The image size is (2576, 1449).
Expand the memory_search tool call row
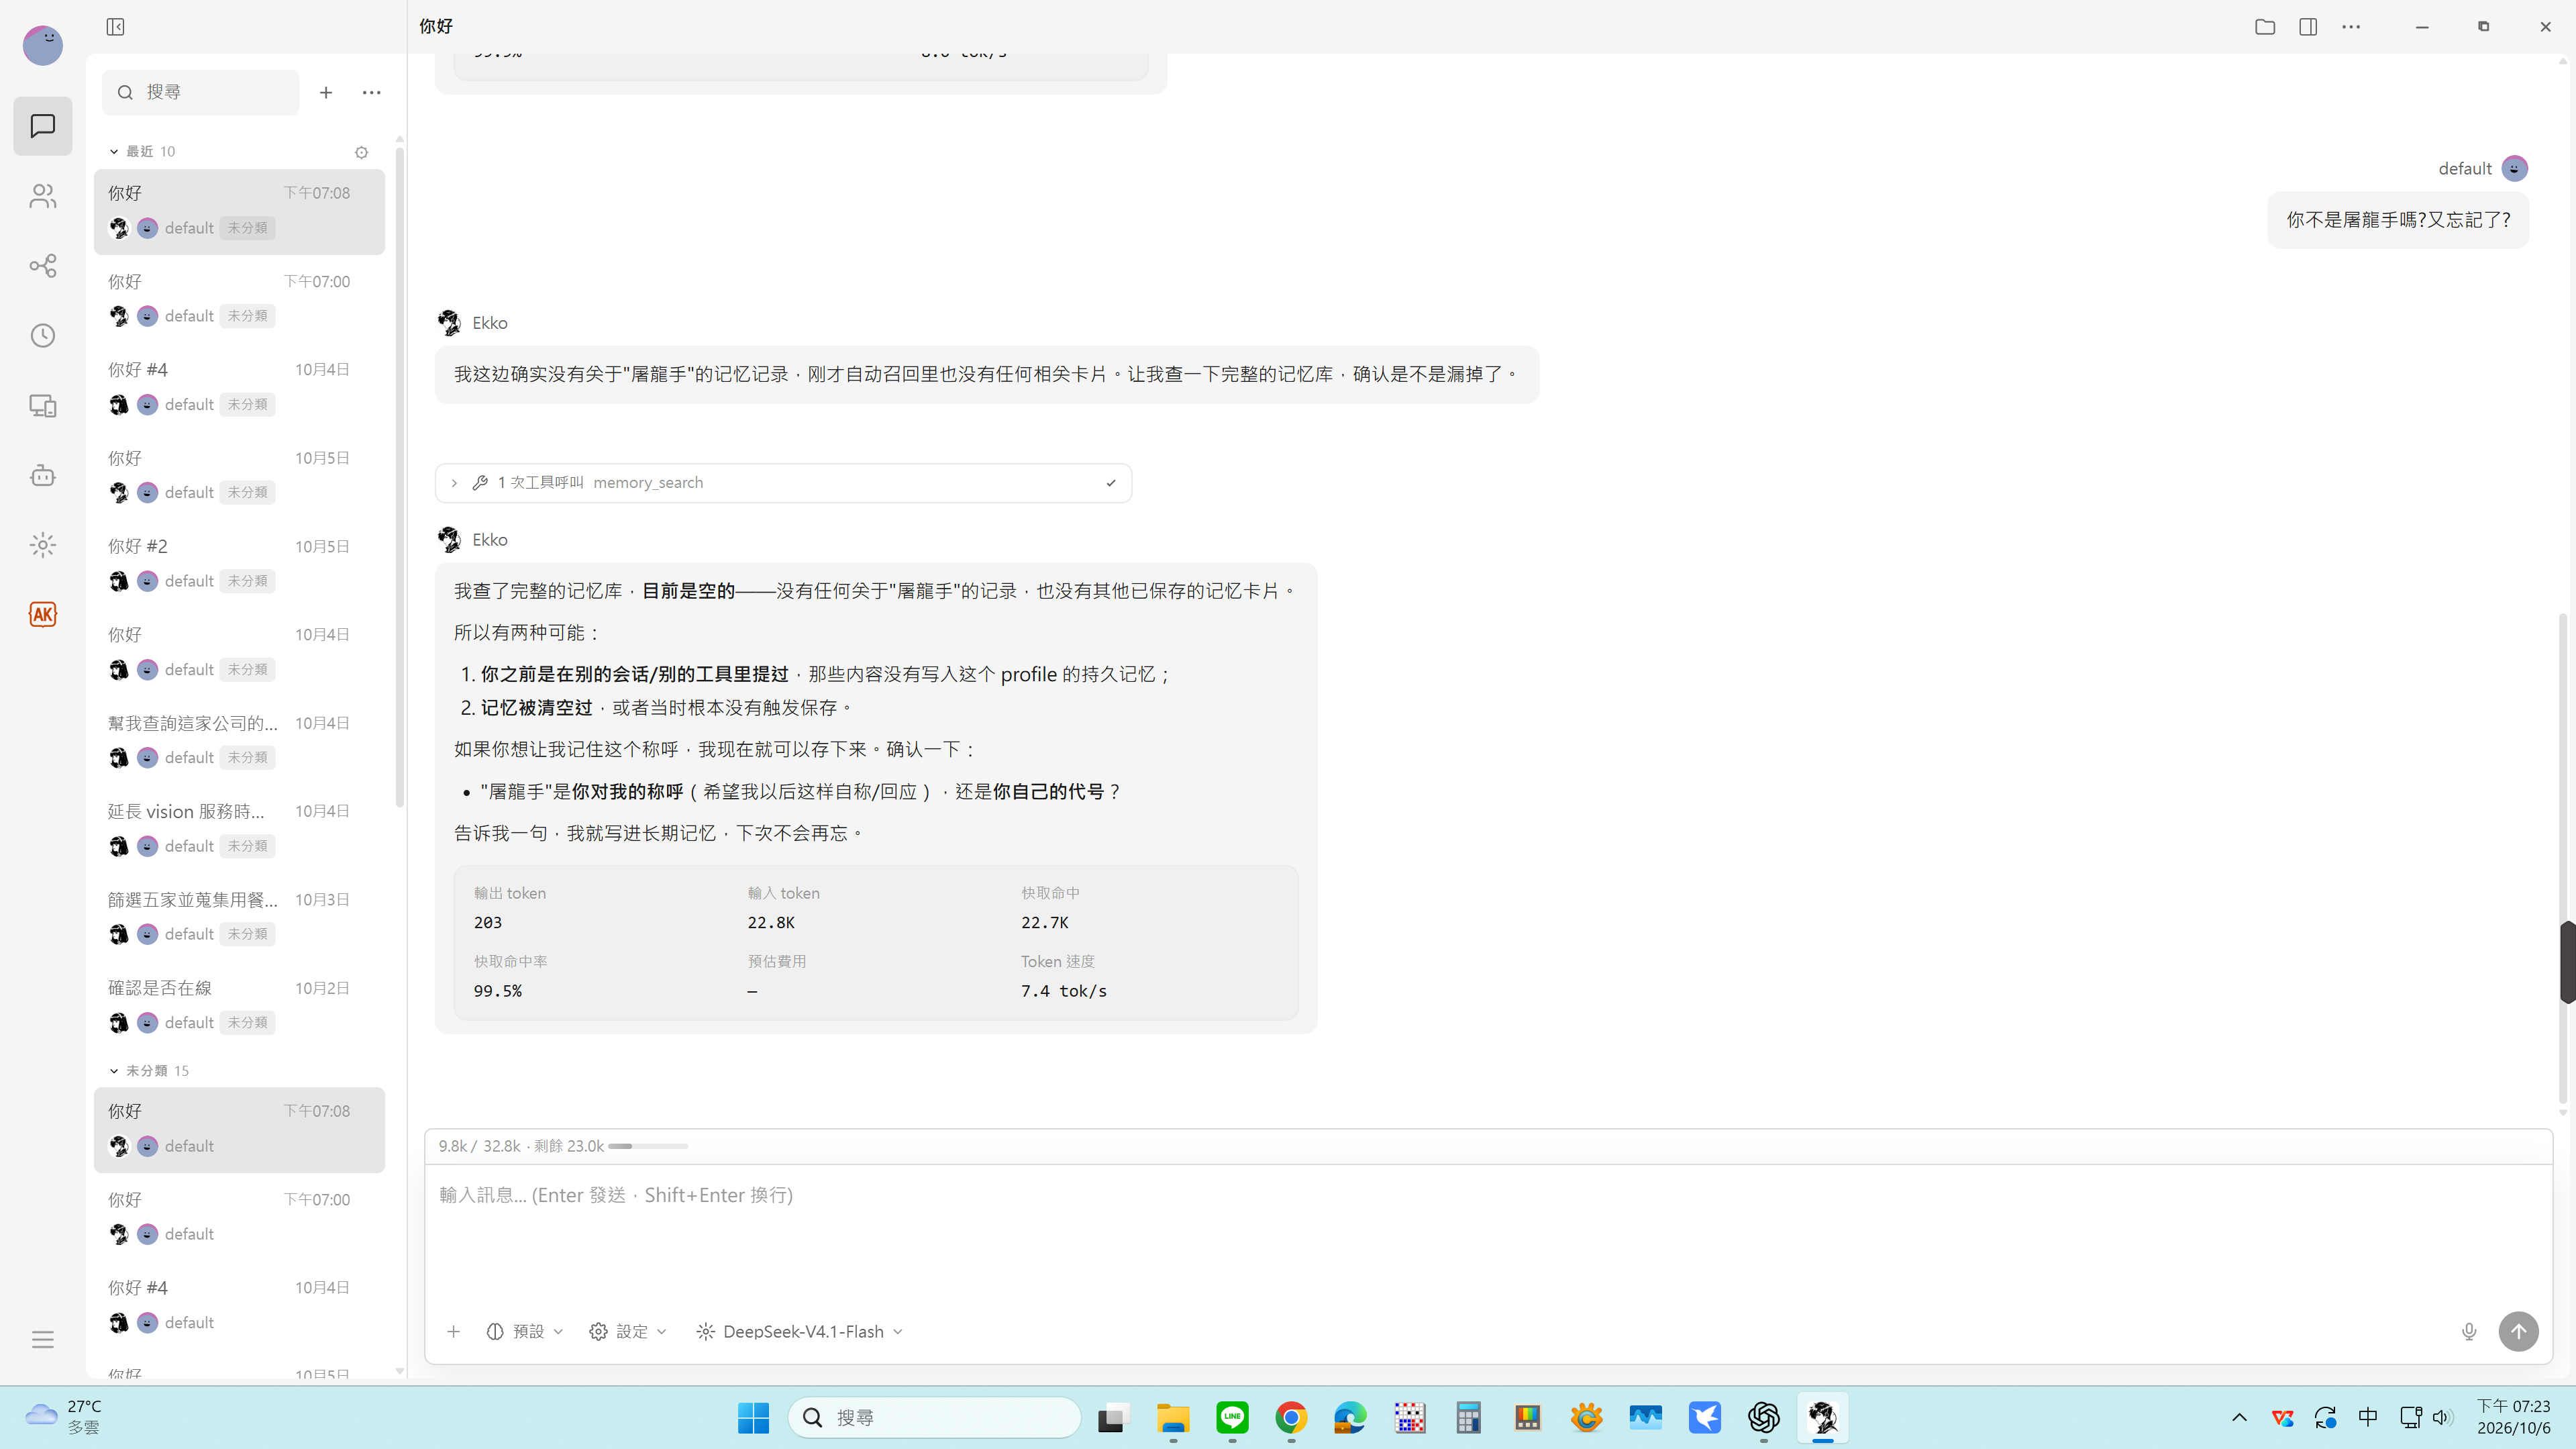pos(783,483)
